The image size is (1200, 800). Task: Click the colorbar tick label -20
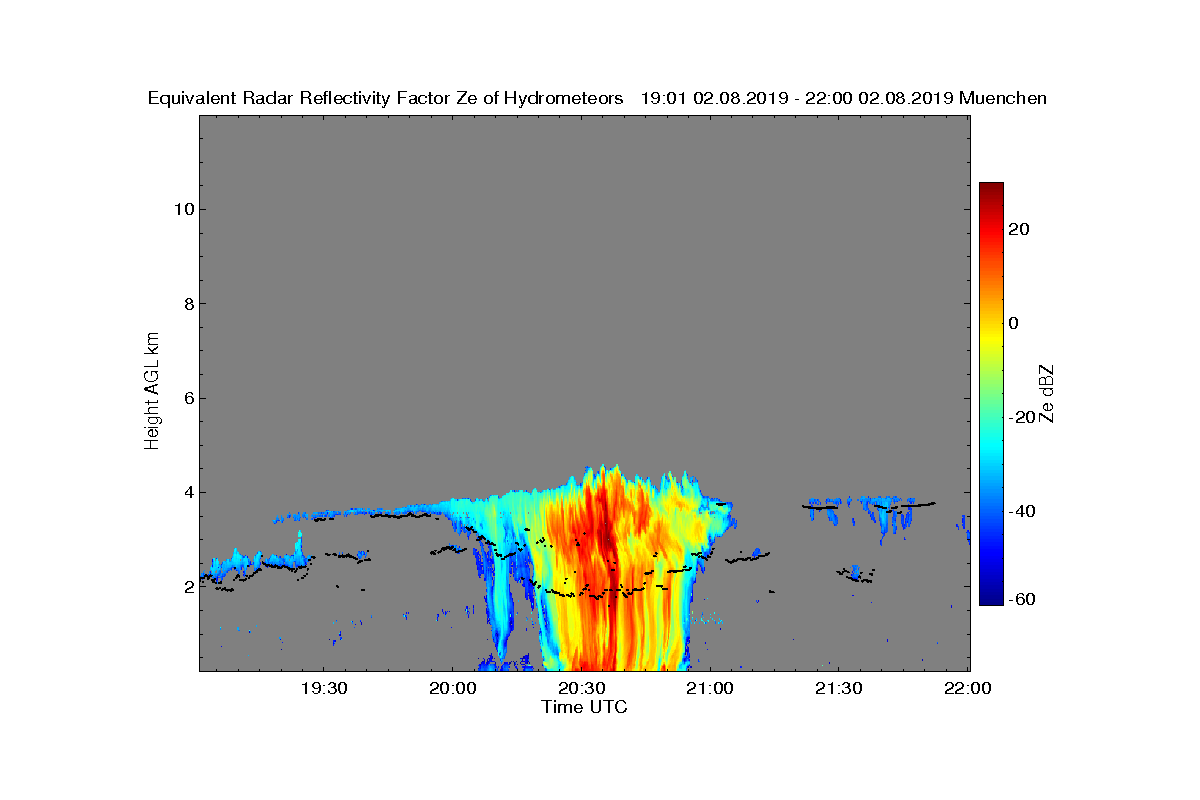point(1022,417)
